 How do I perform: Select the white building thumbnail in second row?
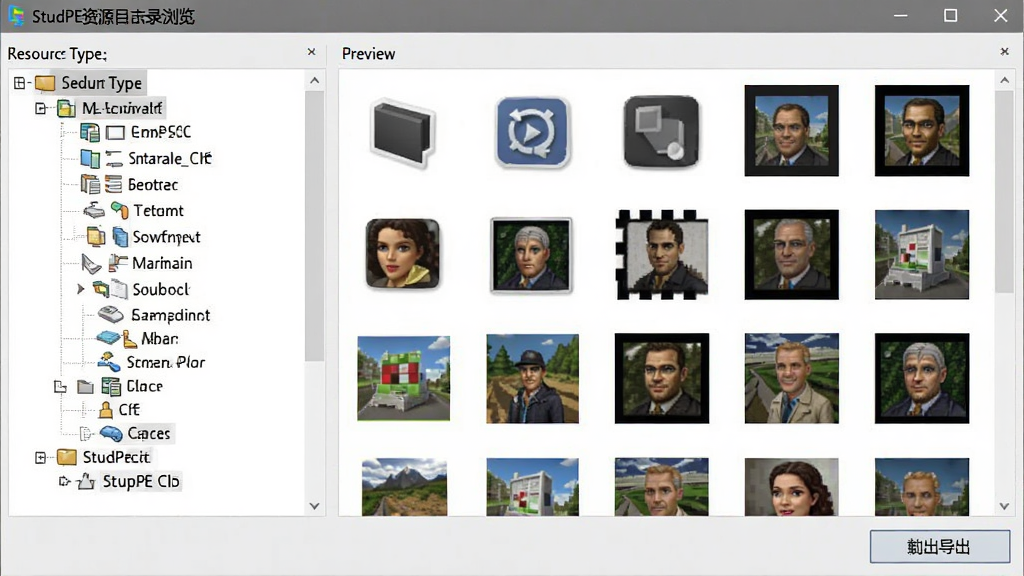point(922,254)
